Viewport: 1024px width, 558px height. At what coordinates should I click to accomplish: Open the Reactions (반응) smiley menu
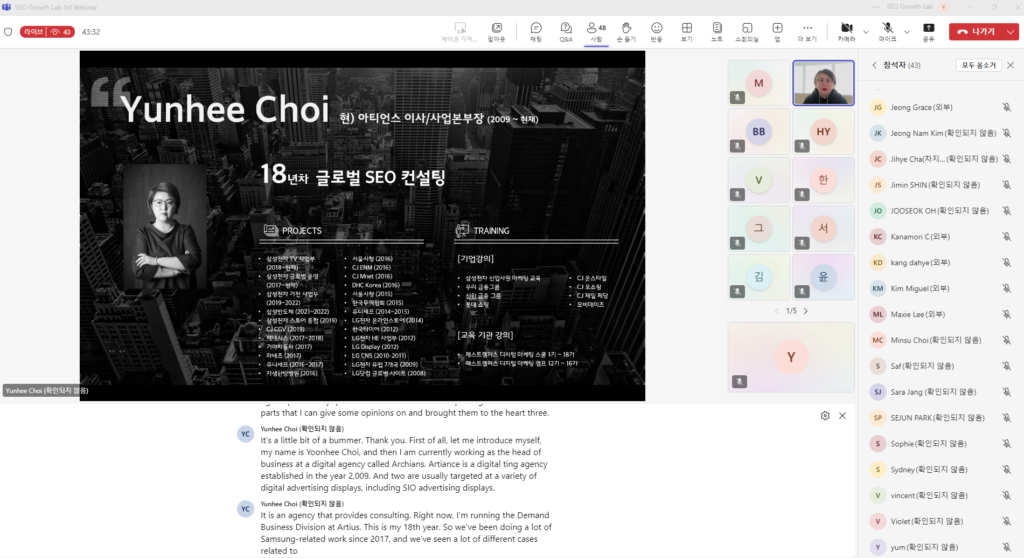[x=656, y=31]
